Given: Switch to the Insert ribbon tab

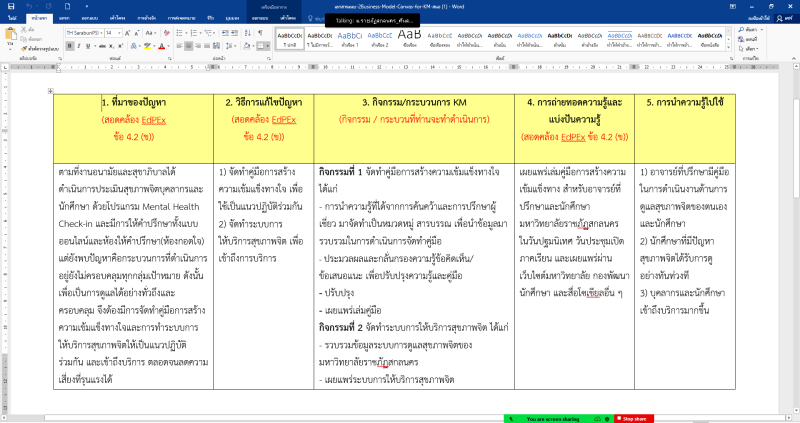Looking at the screenshot, I should pos(64,17).
